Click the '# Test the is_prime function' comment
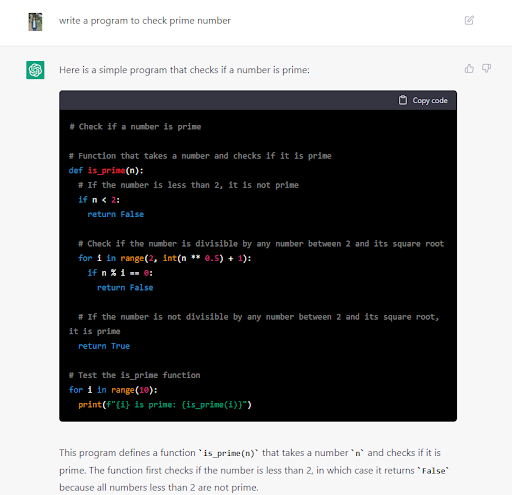Screen dimensions: 512x495 pos(134,375)
